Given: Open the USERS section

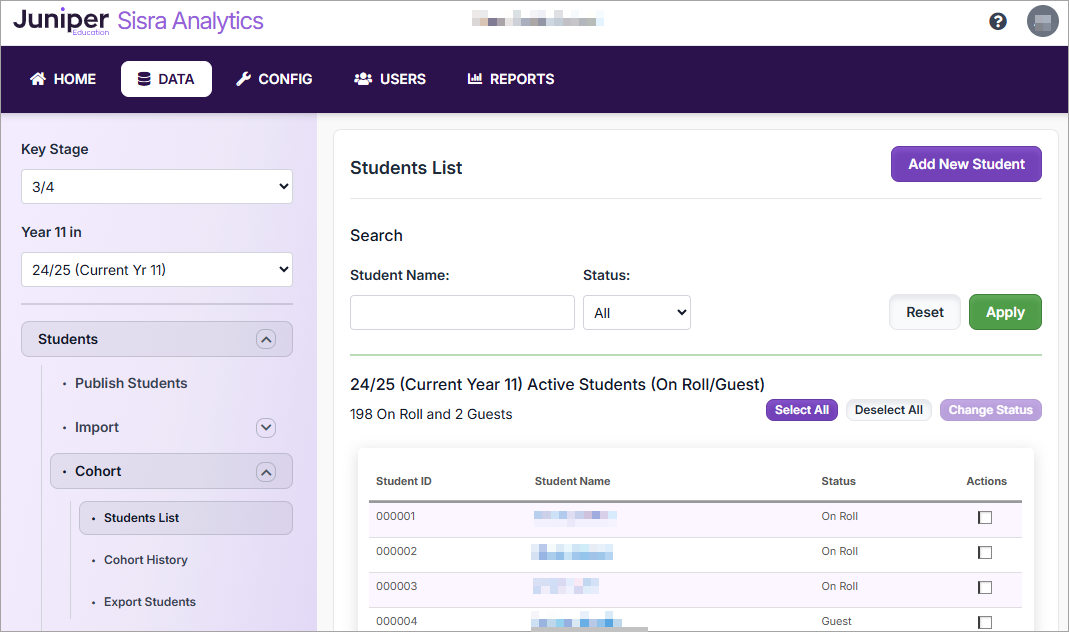Looking at the screenshot, I should (x=390, y=79).
